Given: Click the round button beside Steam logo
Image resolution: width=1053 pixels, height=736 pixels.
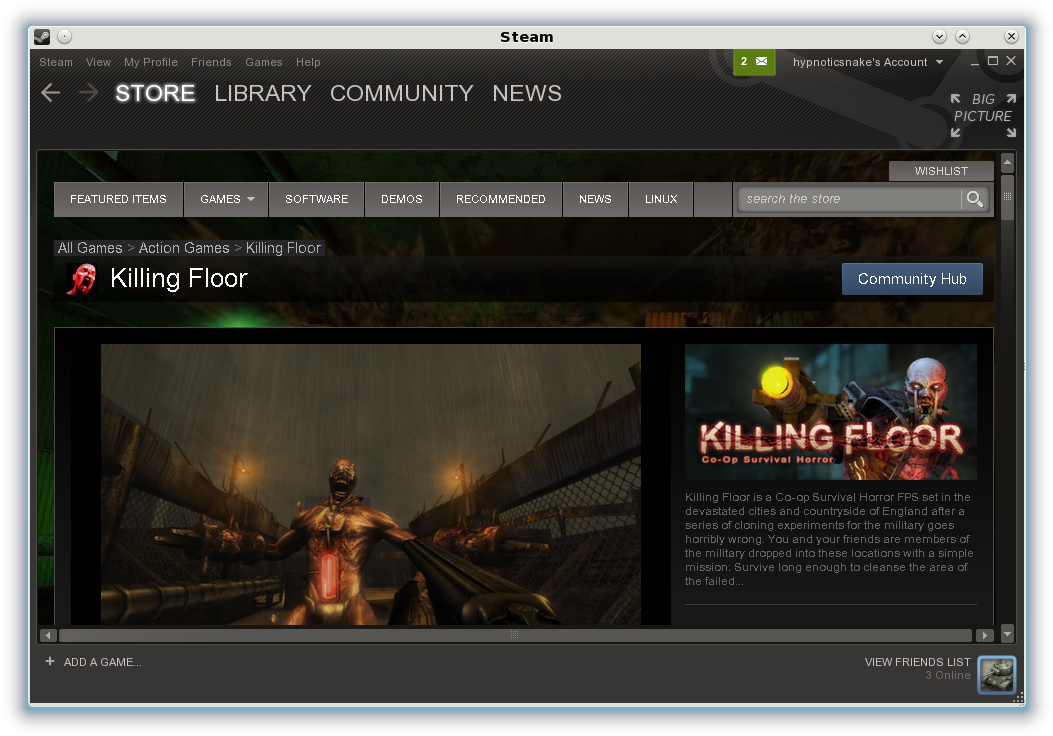Looking at the screenshot, I should tap(64, 36).
